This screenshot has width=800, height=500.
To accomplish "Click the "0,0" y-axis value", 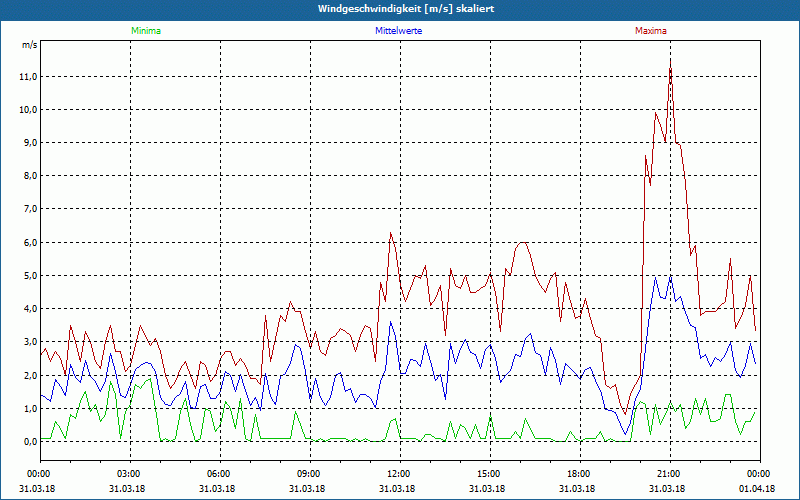I will [30, 441].
